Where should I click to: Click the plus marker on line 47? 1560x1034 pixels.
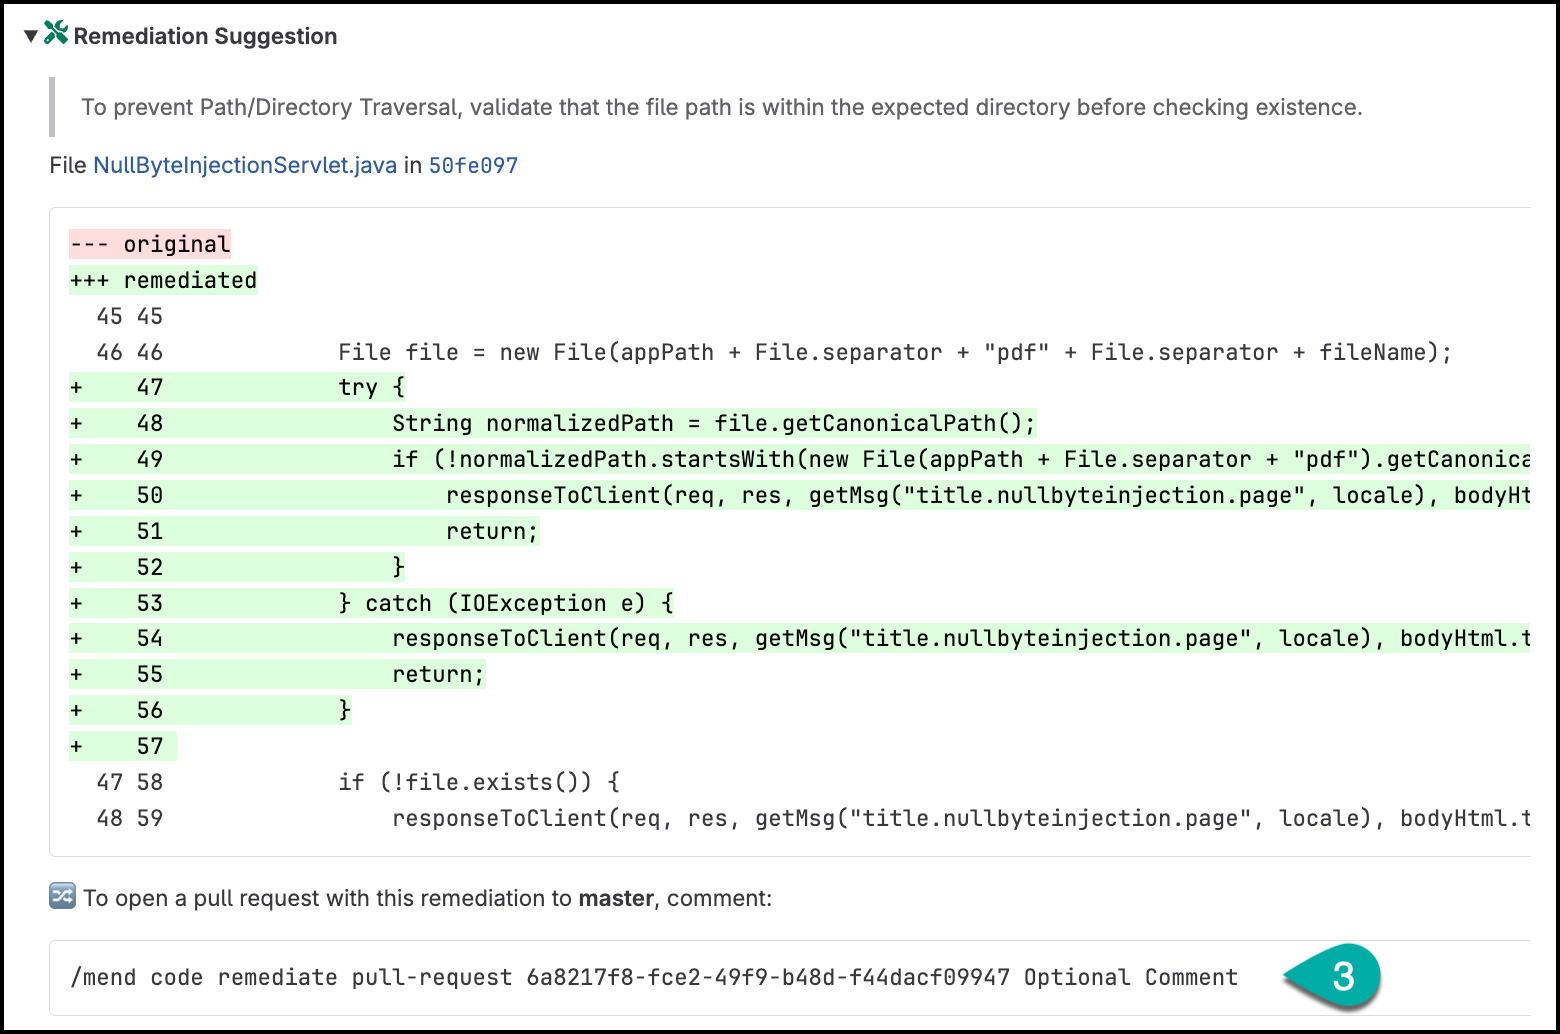tap(76, 387)
